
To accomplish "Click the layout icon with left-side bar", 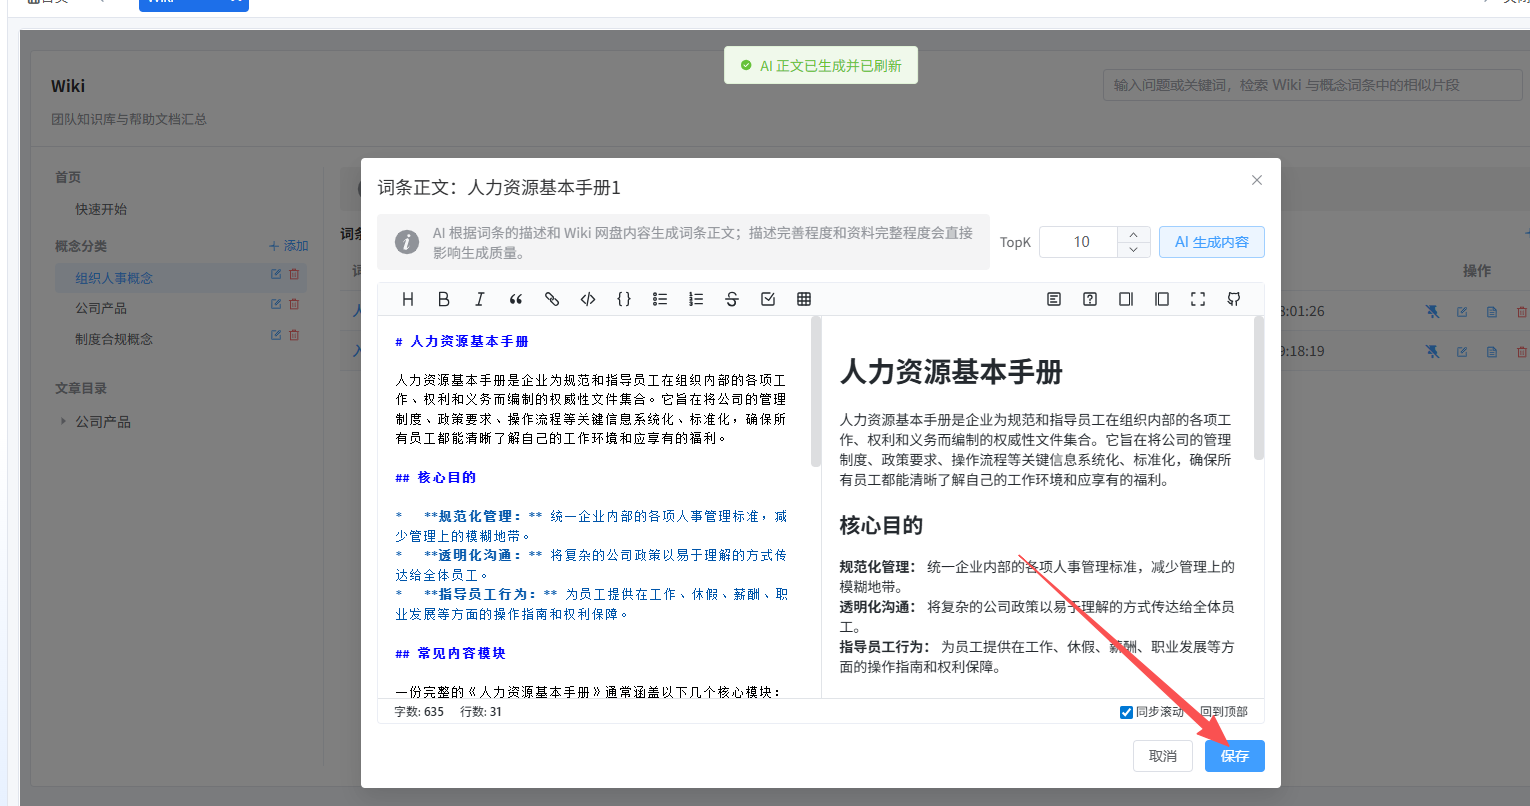I will pyautogui.click(x=1162, y=299).
